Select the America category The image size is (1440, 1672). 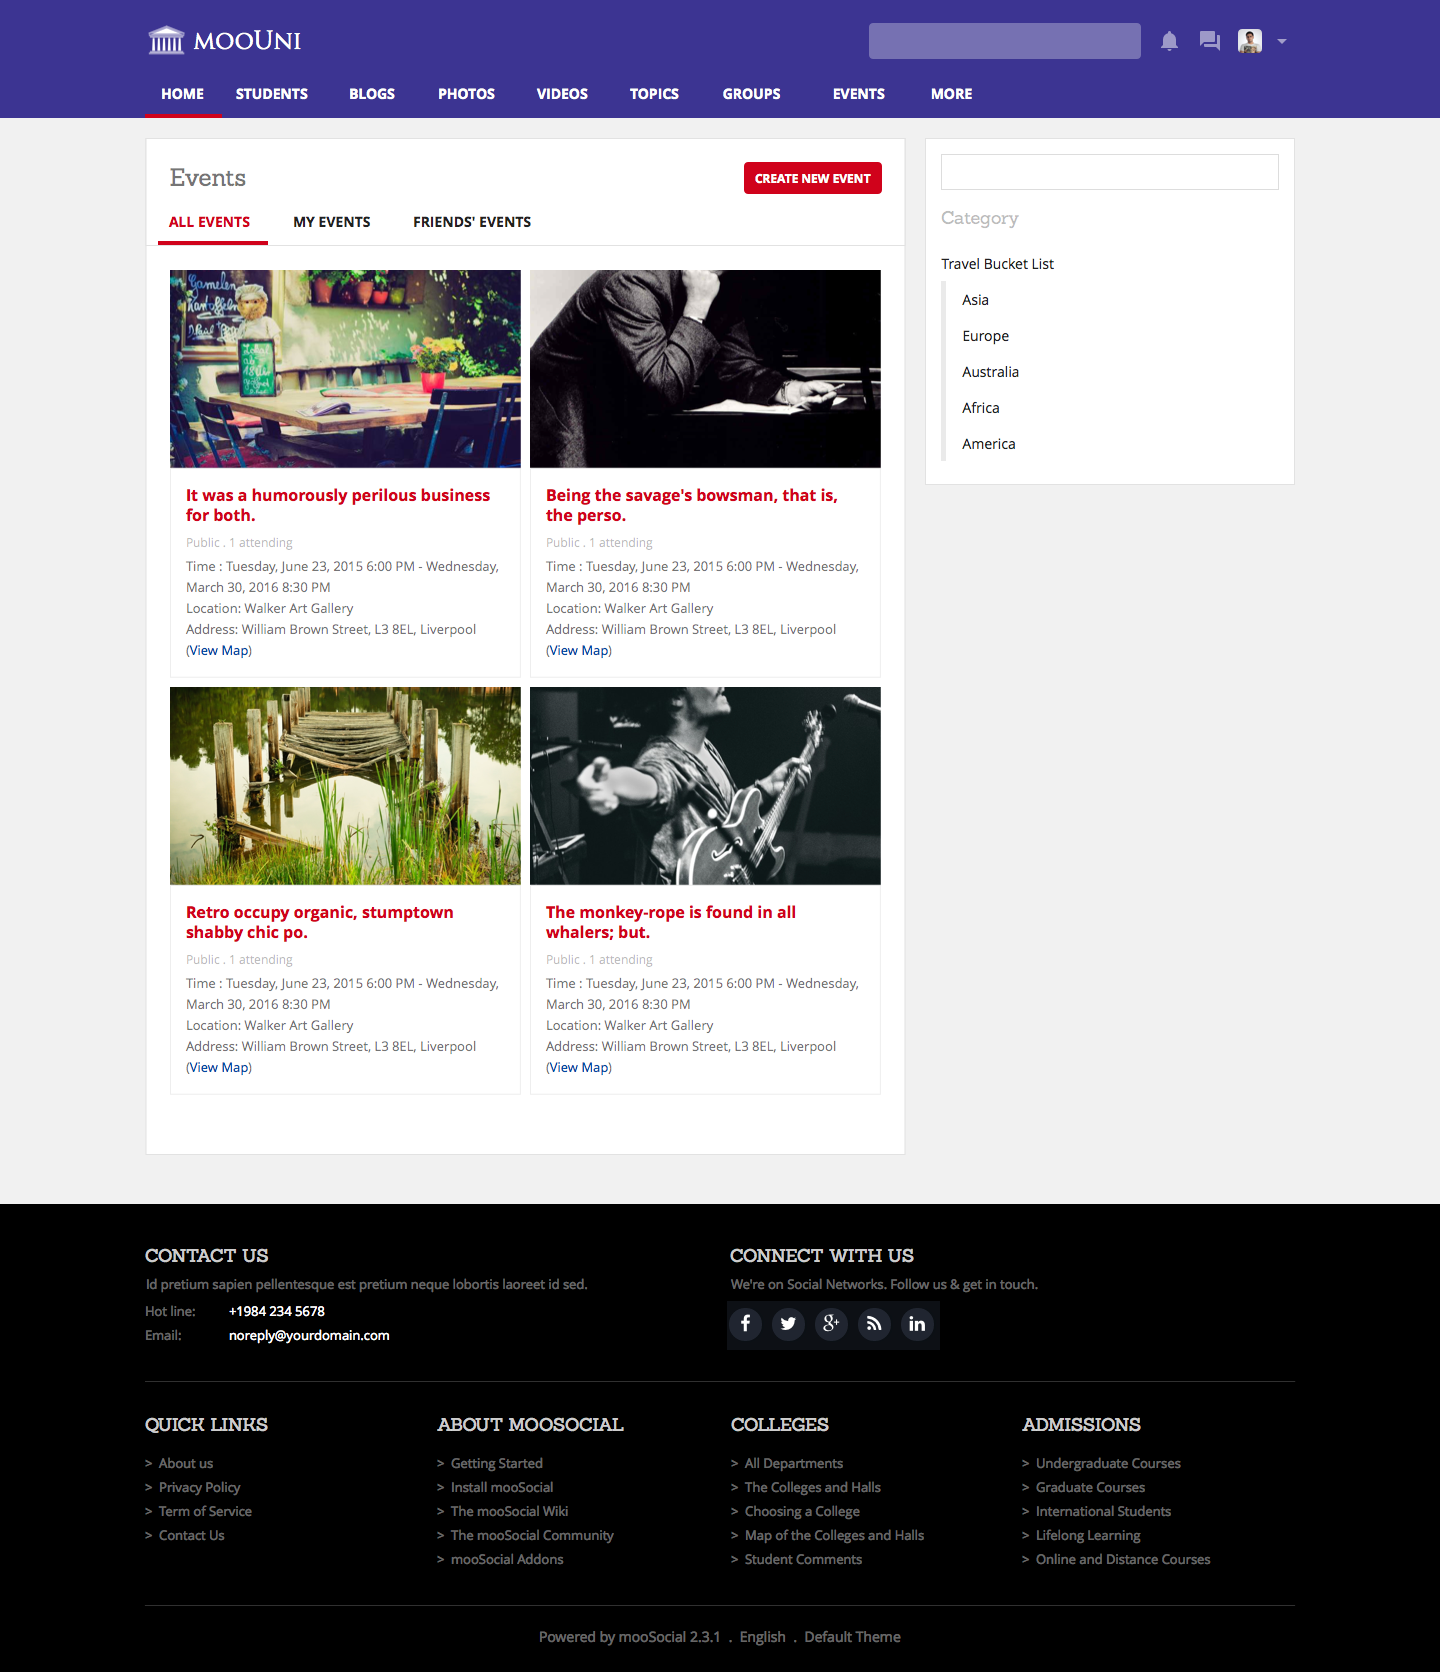click(988, 444)
